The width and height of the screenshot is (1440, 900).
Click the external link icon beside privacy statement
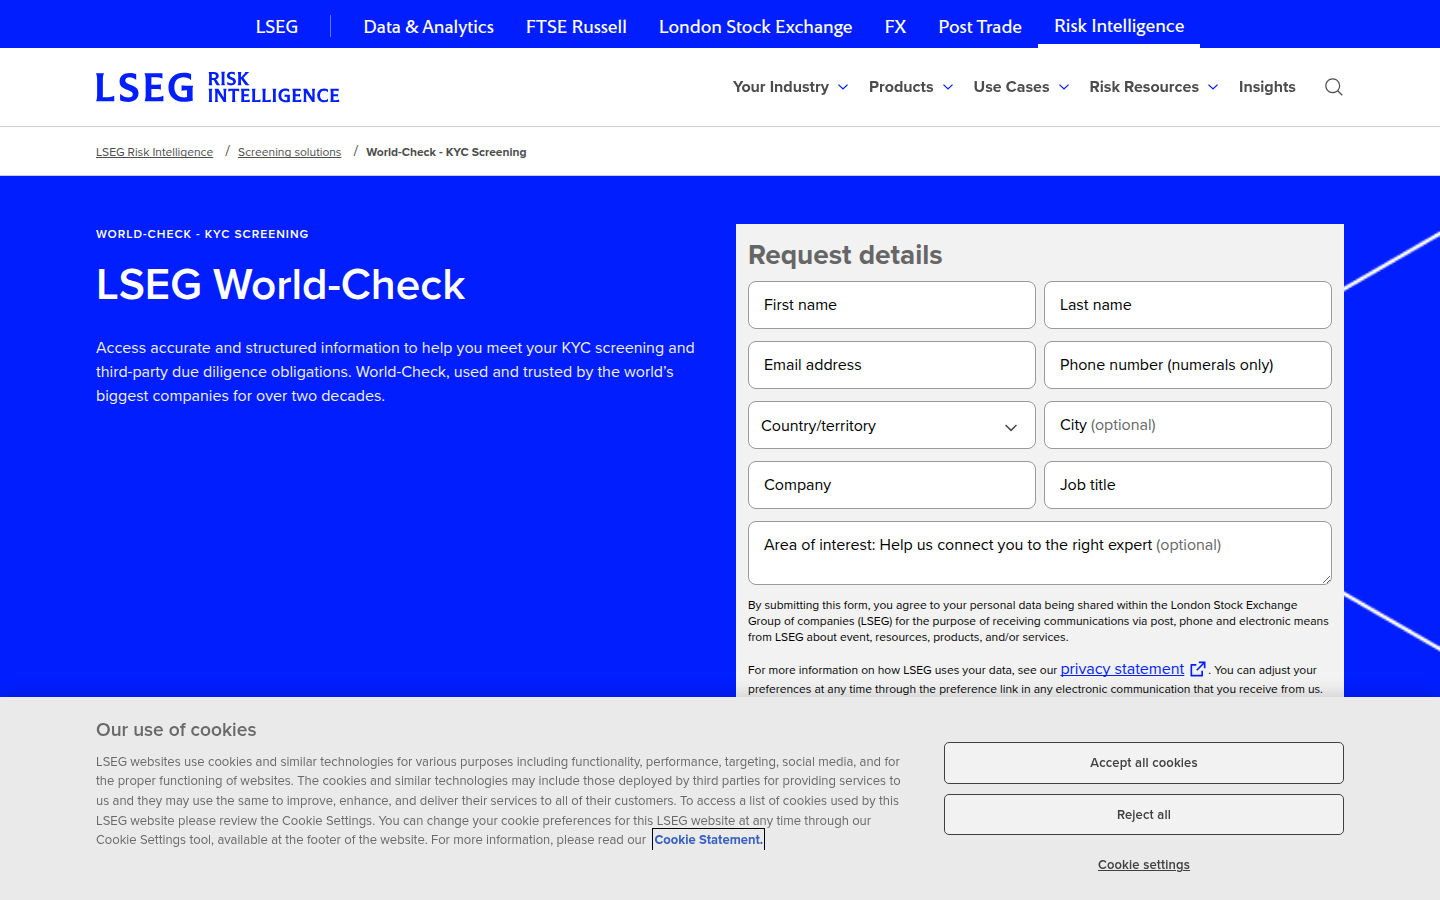pos(1198,669)
